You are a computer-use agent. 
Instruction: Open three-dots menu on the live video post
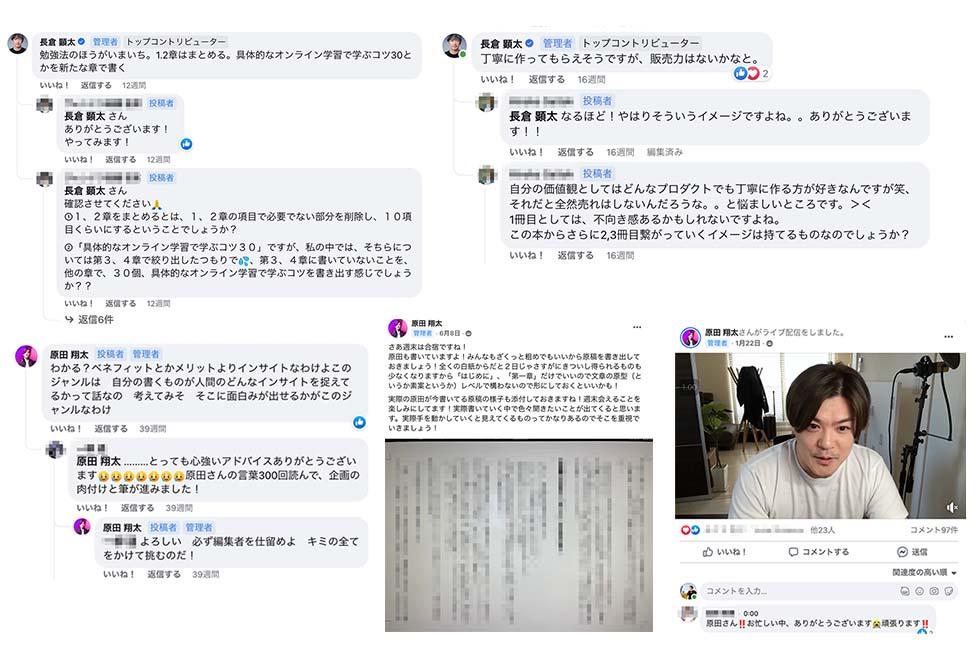click(949, 337)
